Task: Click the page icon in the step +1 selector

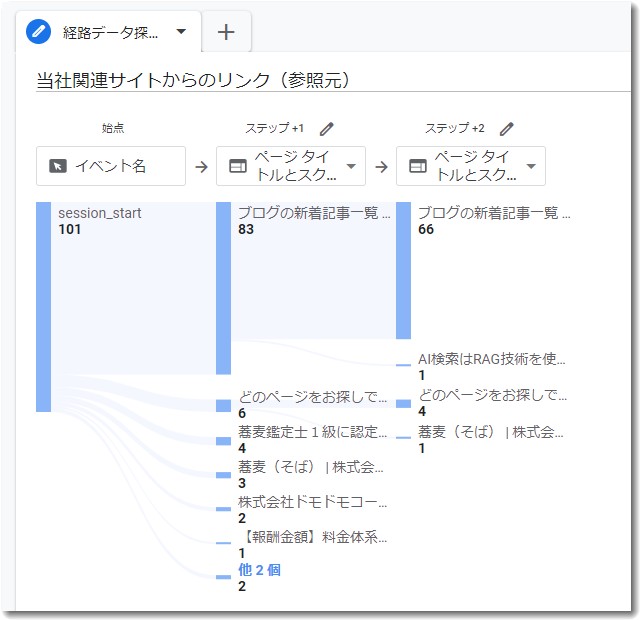Action: [237, 166]
